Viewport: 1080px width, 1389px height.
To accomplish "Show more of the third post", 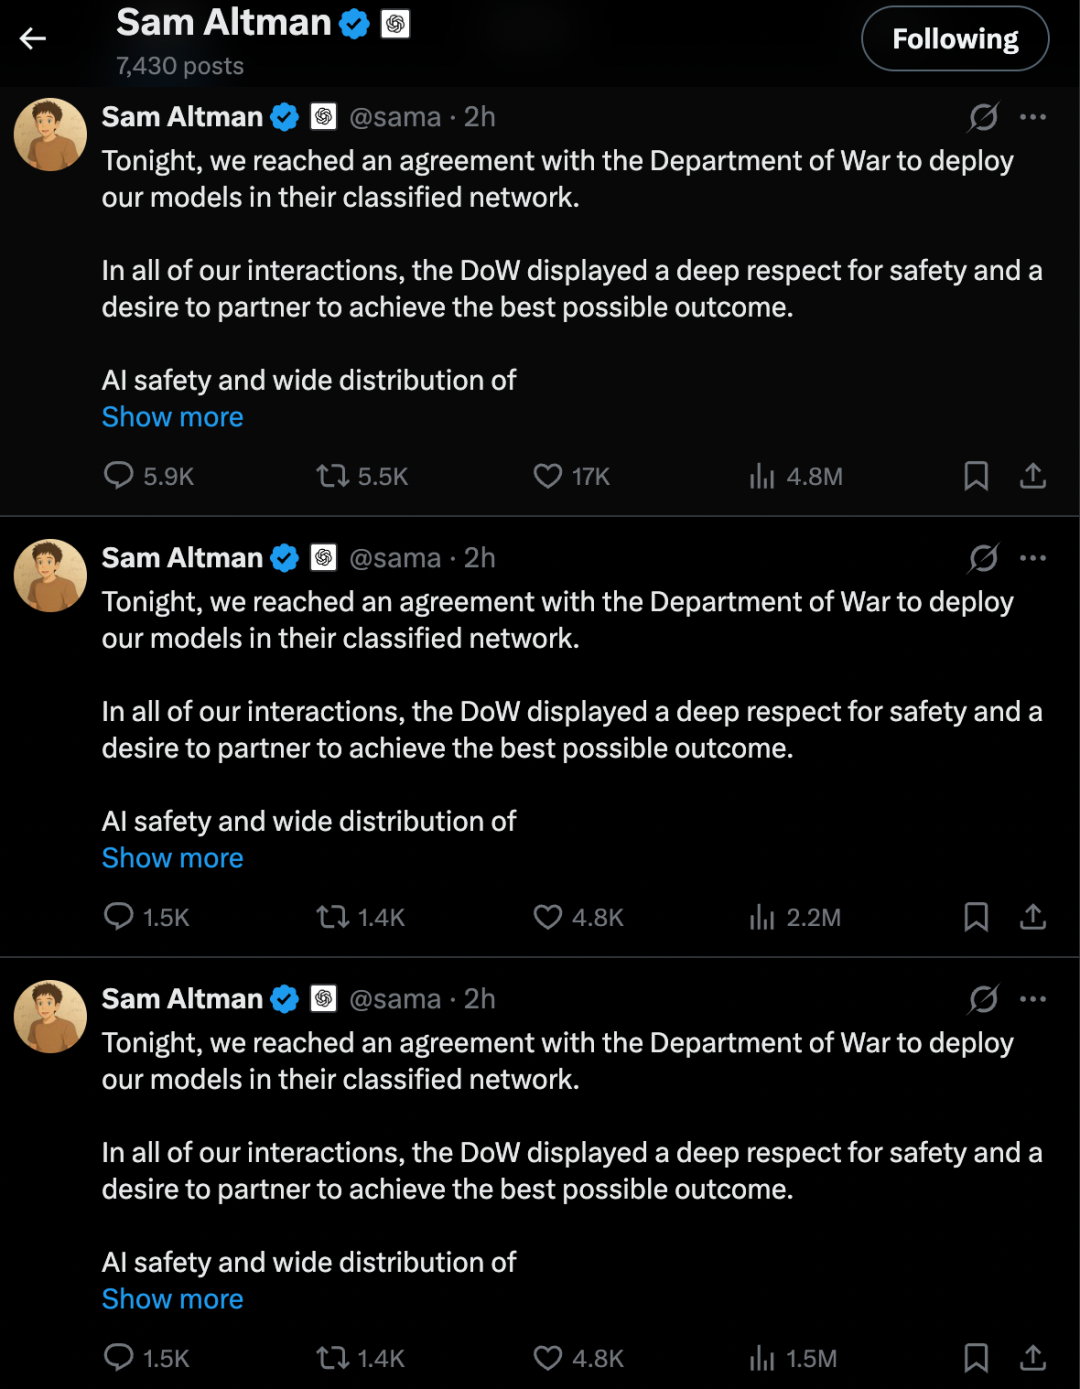I will pyautogui.click(x=173, y=1299).
